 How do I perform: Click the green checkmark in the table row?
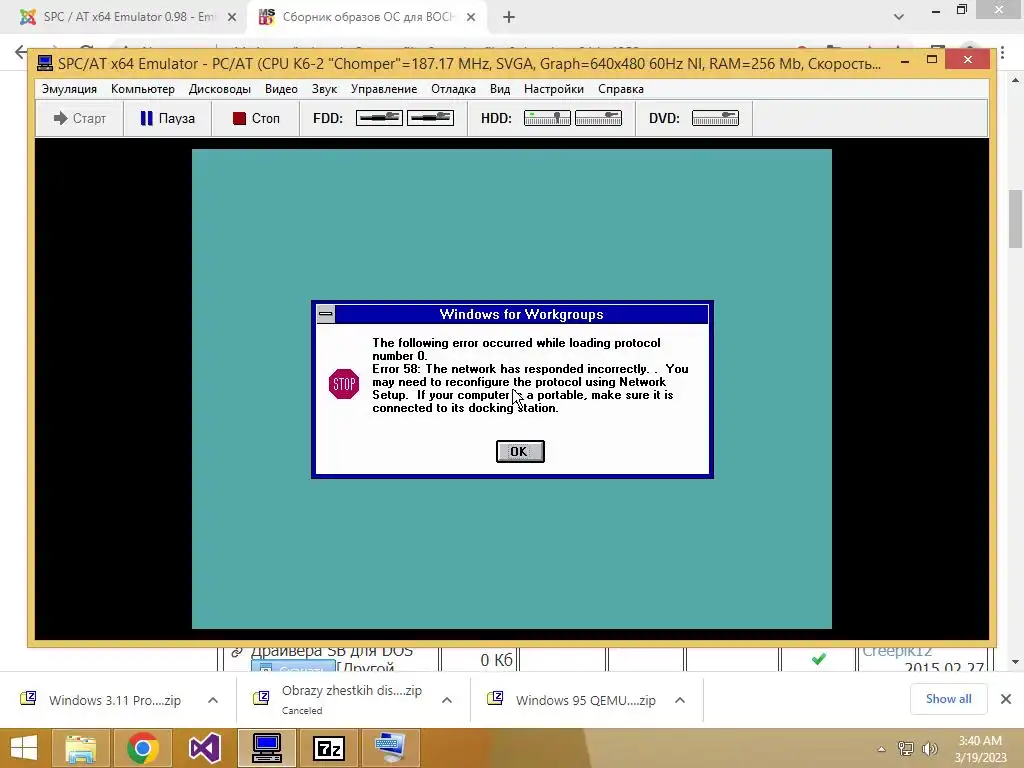pos(818,659)
